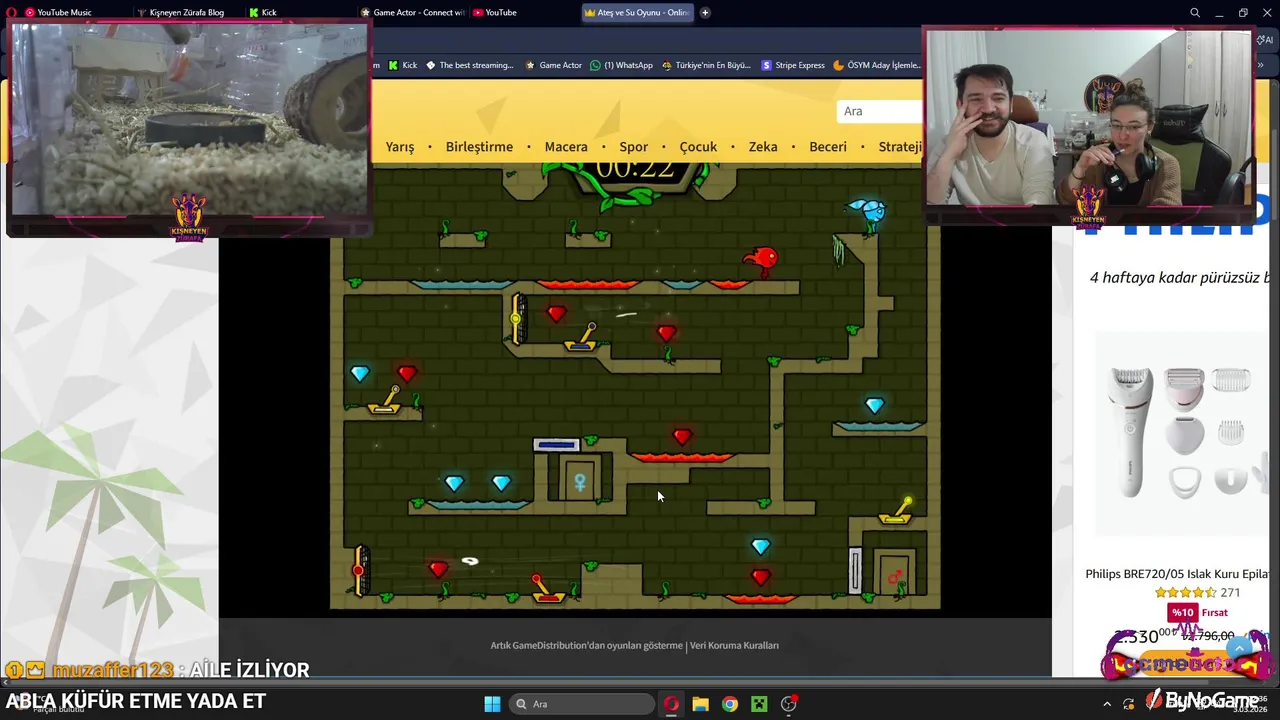The width and height of the screenshot is (1280, 720).
Task: Open the Yarış game category
Action: [x=400, y=147]
